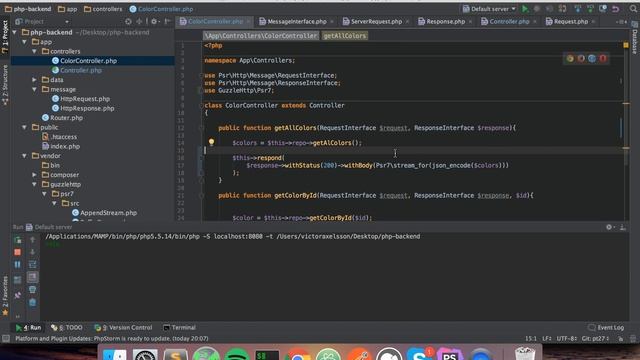
Task: Show VCS history clock icon
Action: click(x=603, y=9)
